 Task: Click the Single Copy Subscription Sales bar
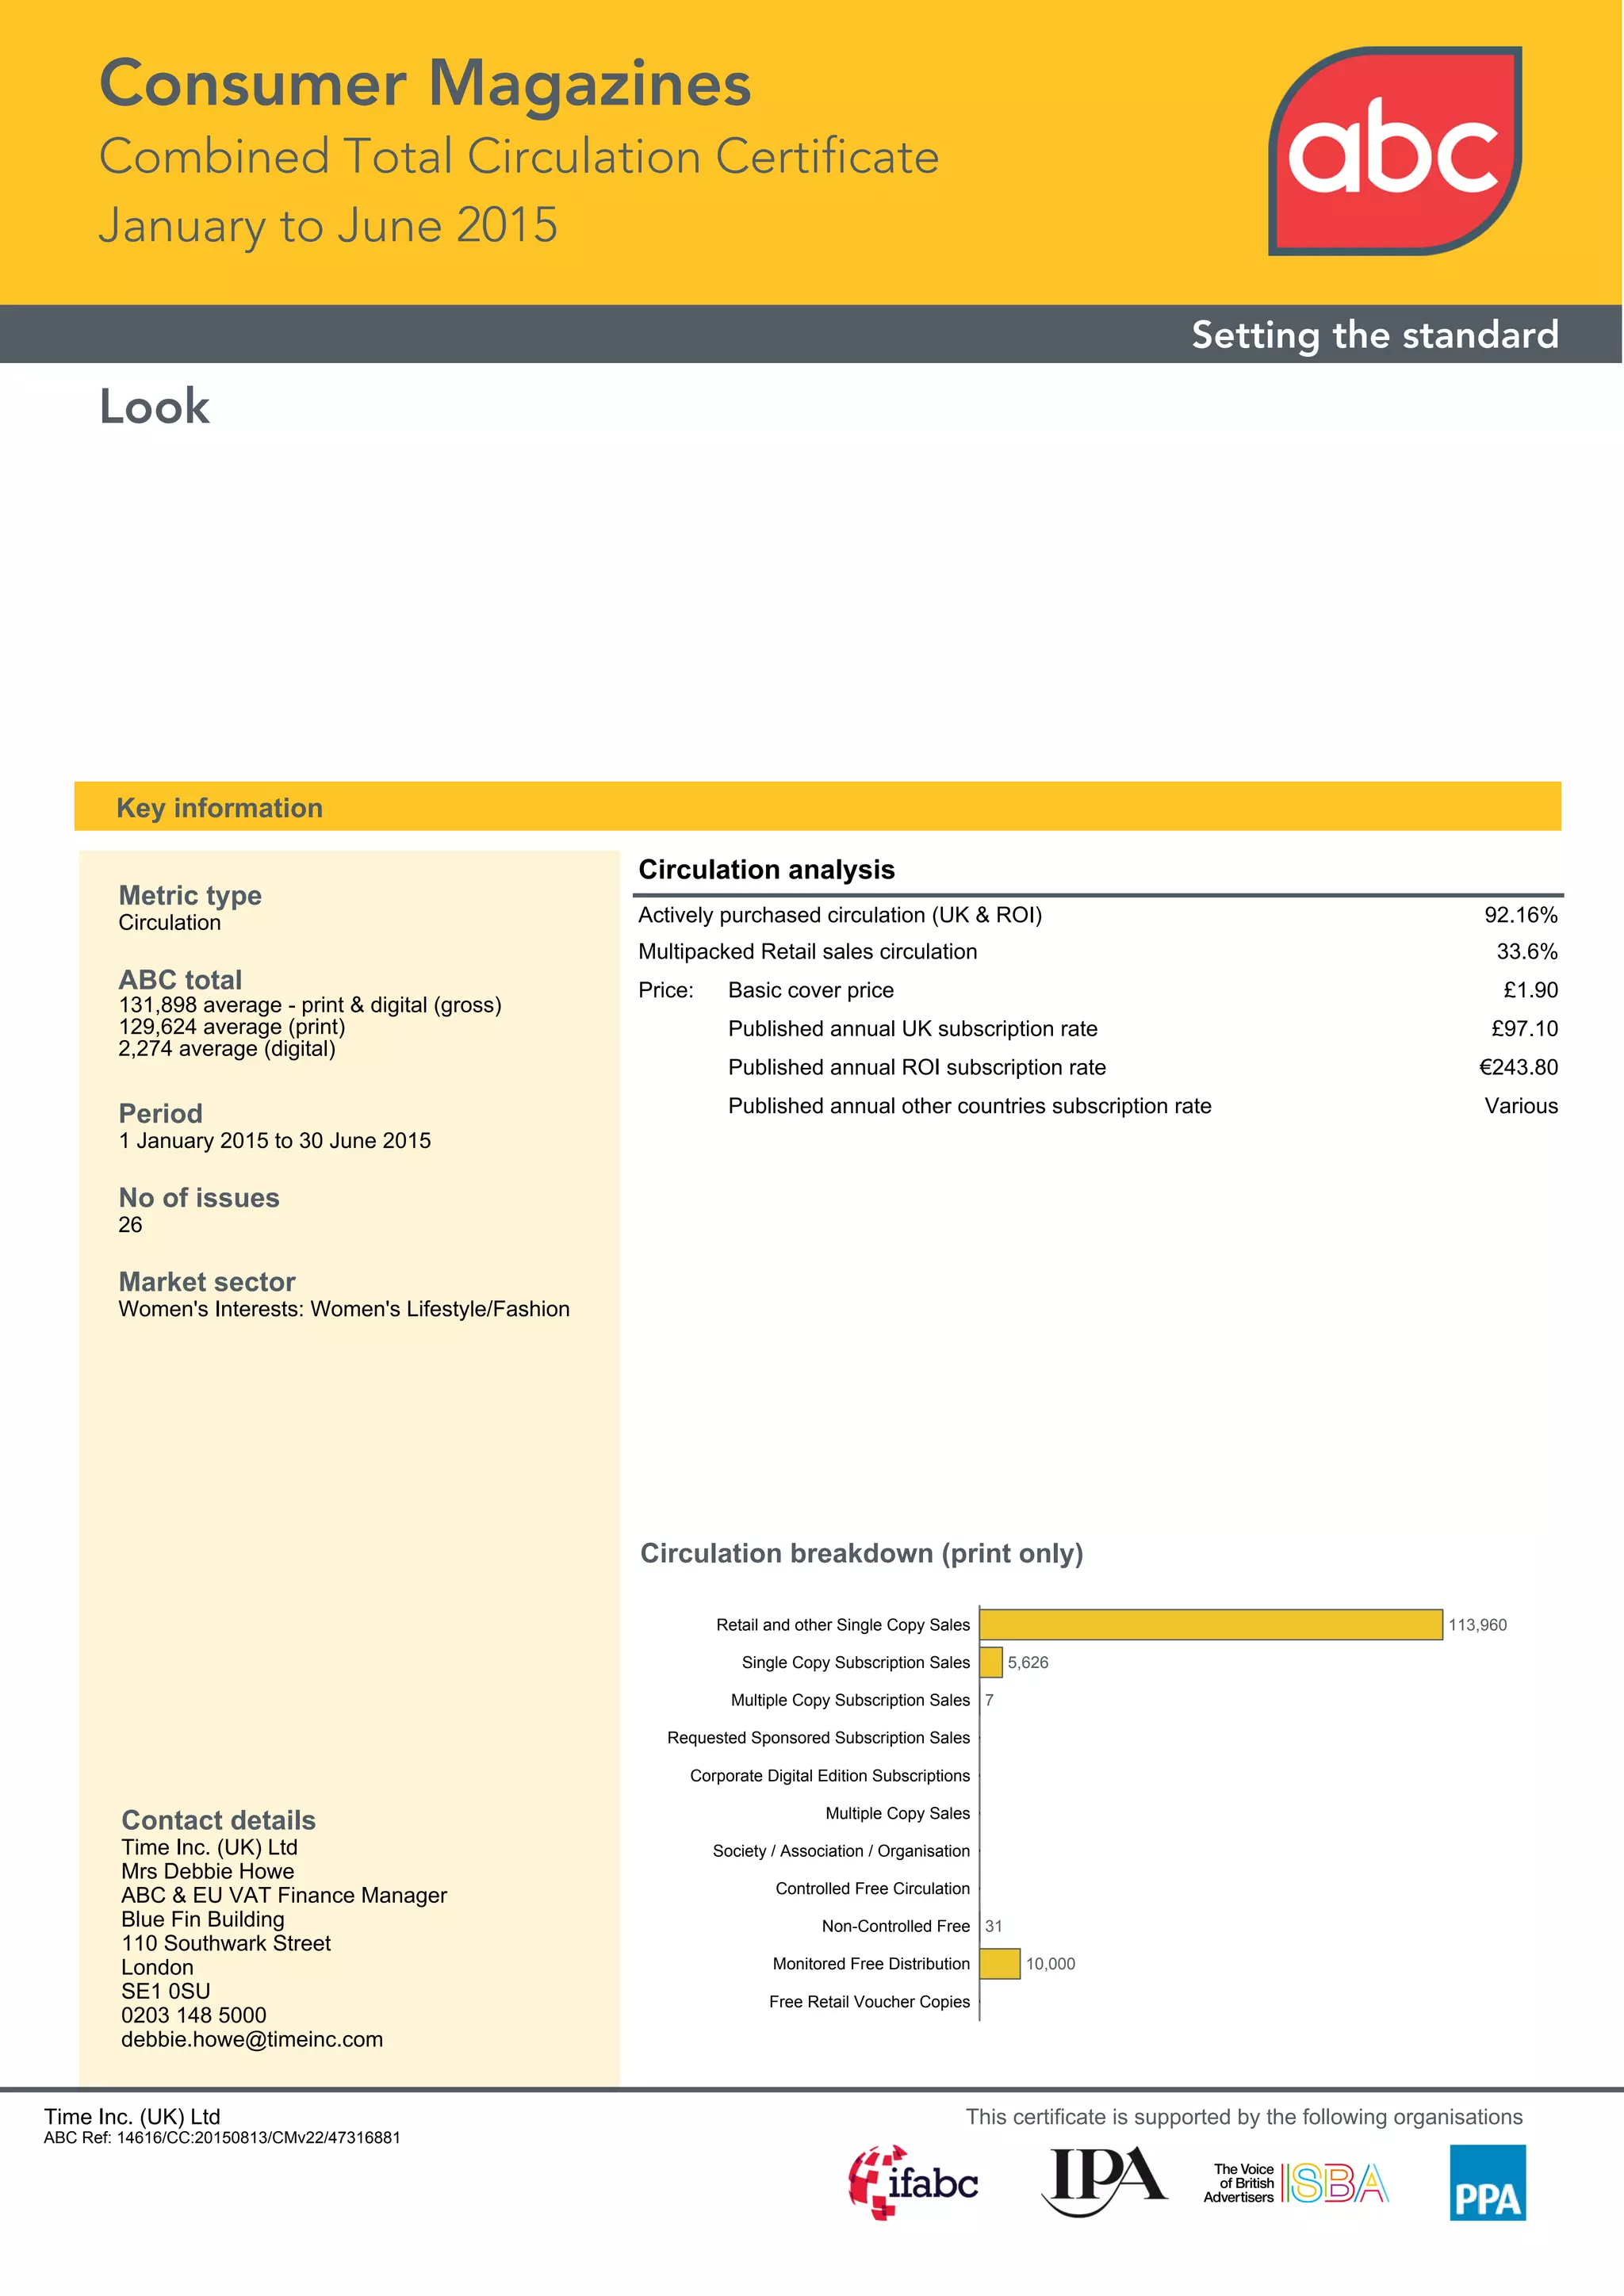point(990,1662)
